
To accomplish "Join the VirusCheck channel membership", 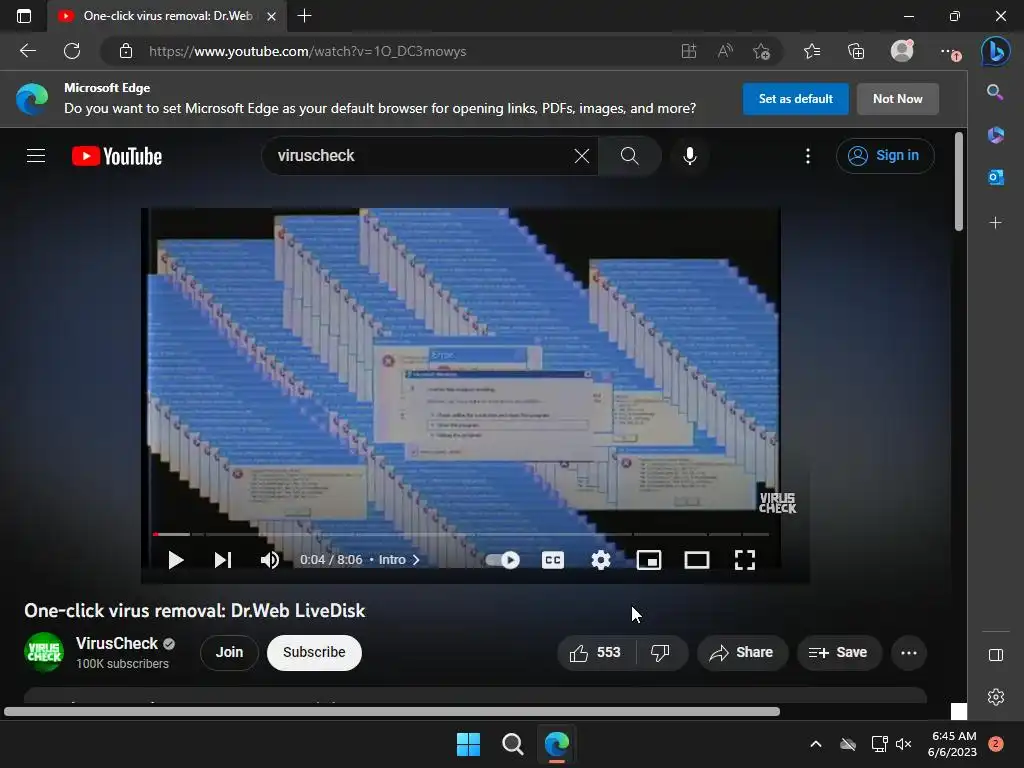I will click(x=229, y=652).
